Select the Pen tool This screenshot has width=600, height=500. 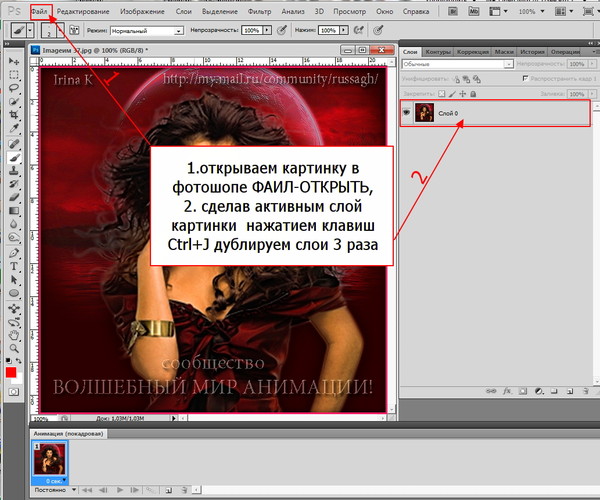click(x=14, y=253)
